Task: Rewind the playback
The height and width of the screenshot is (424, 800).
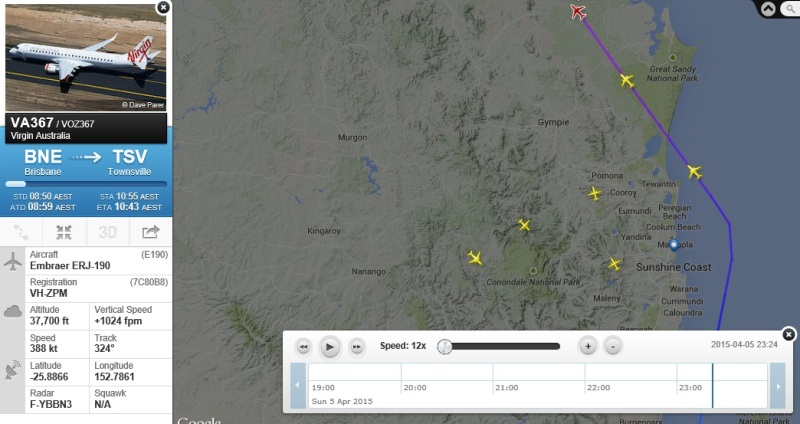Action: (303, 347)
